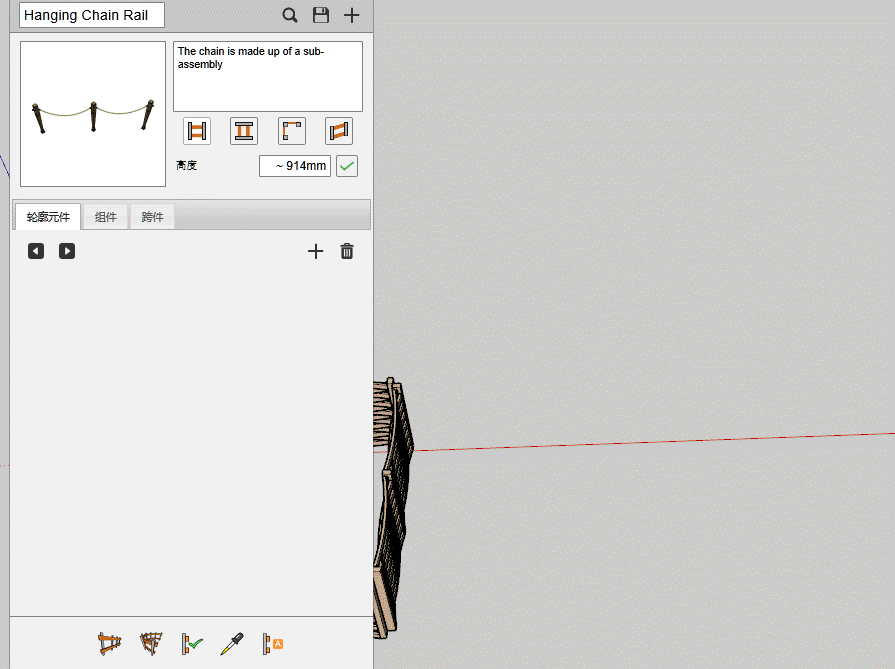Click the post with orange A icon
Screen dimensions: 895x669
click(x=273, y=644)
